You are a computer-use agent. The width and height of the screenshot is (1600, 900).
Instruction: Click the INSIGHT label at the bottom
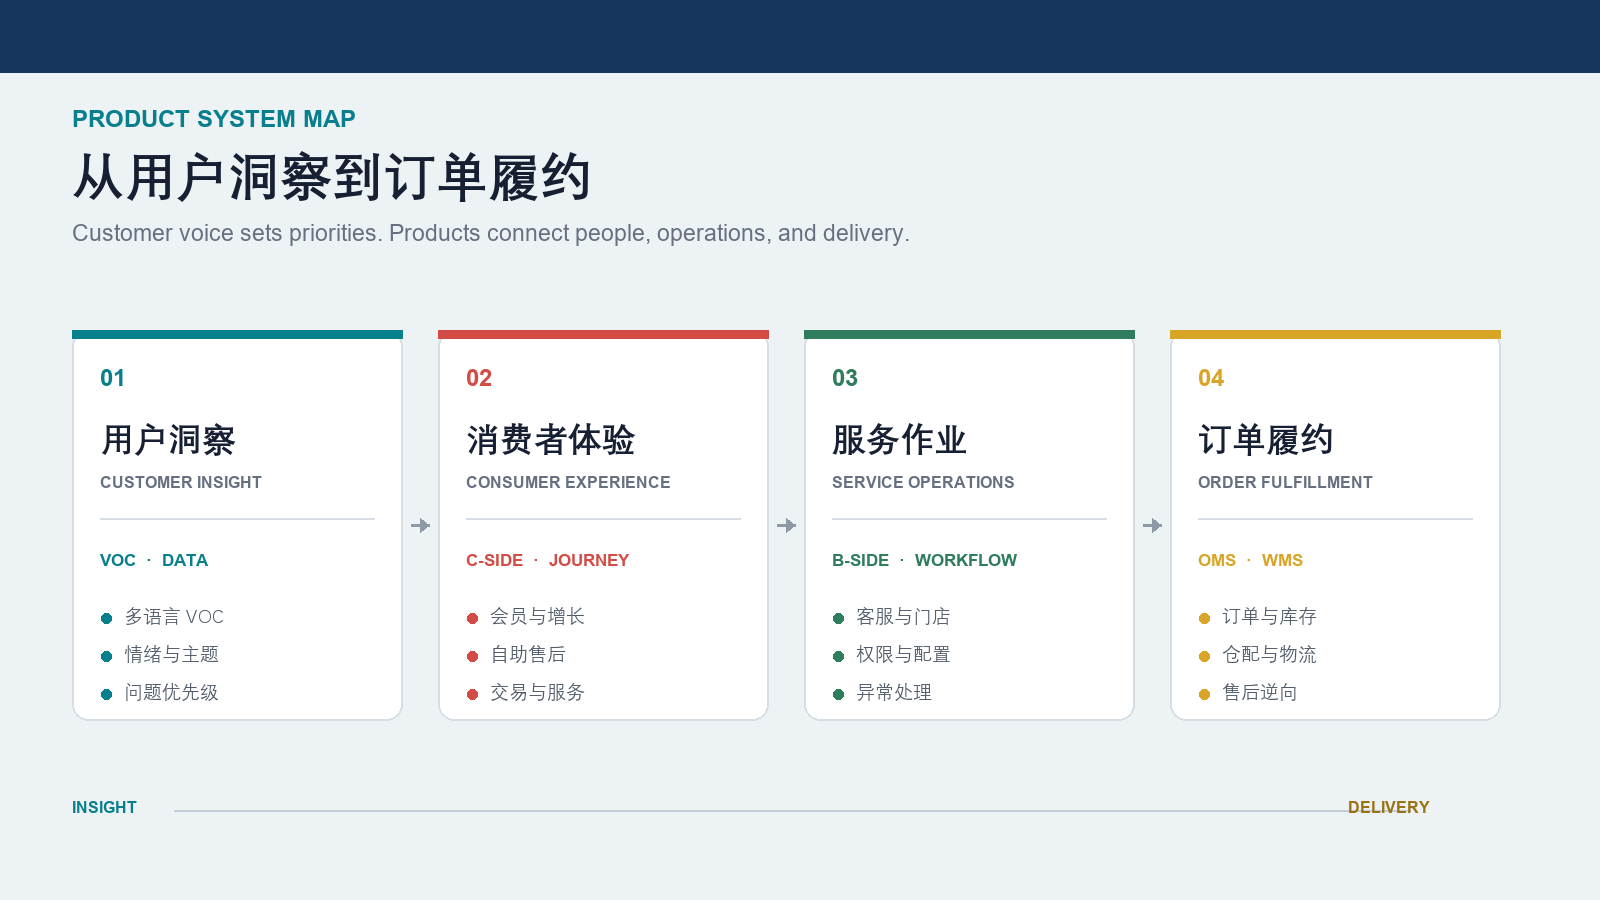click(104, 807)
